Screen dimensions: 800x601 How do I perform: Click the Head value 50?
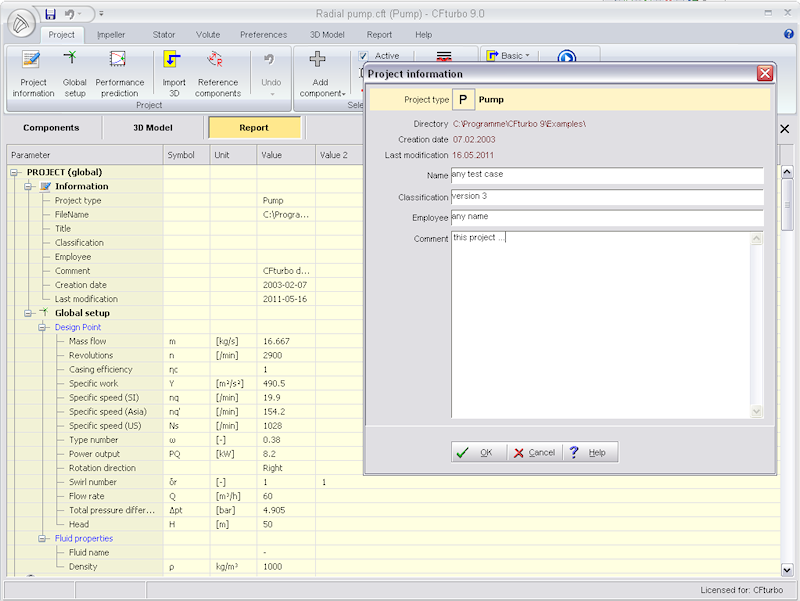coord(268,524)
